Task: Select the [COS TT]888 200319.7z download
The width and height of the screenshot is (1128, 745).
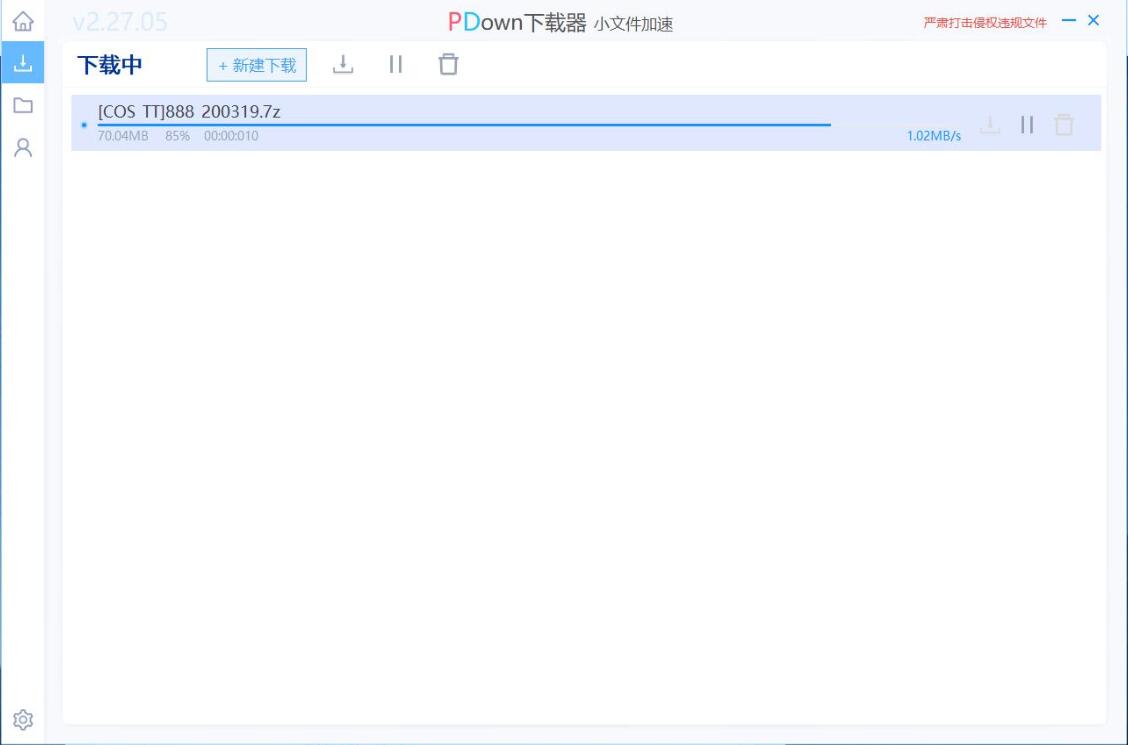Action: coord(586,123)
